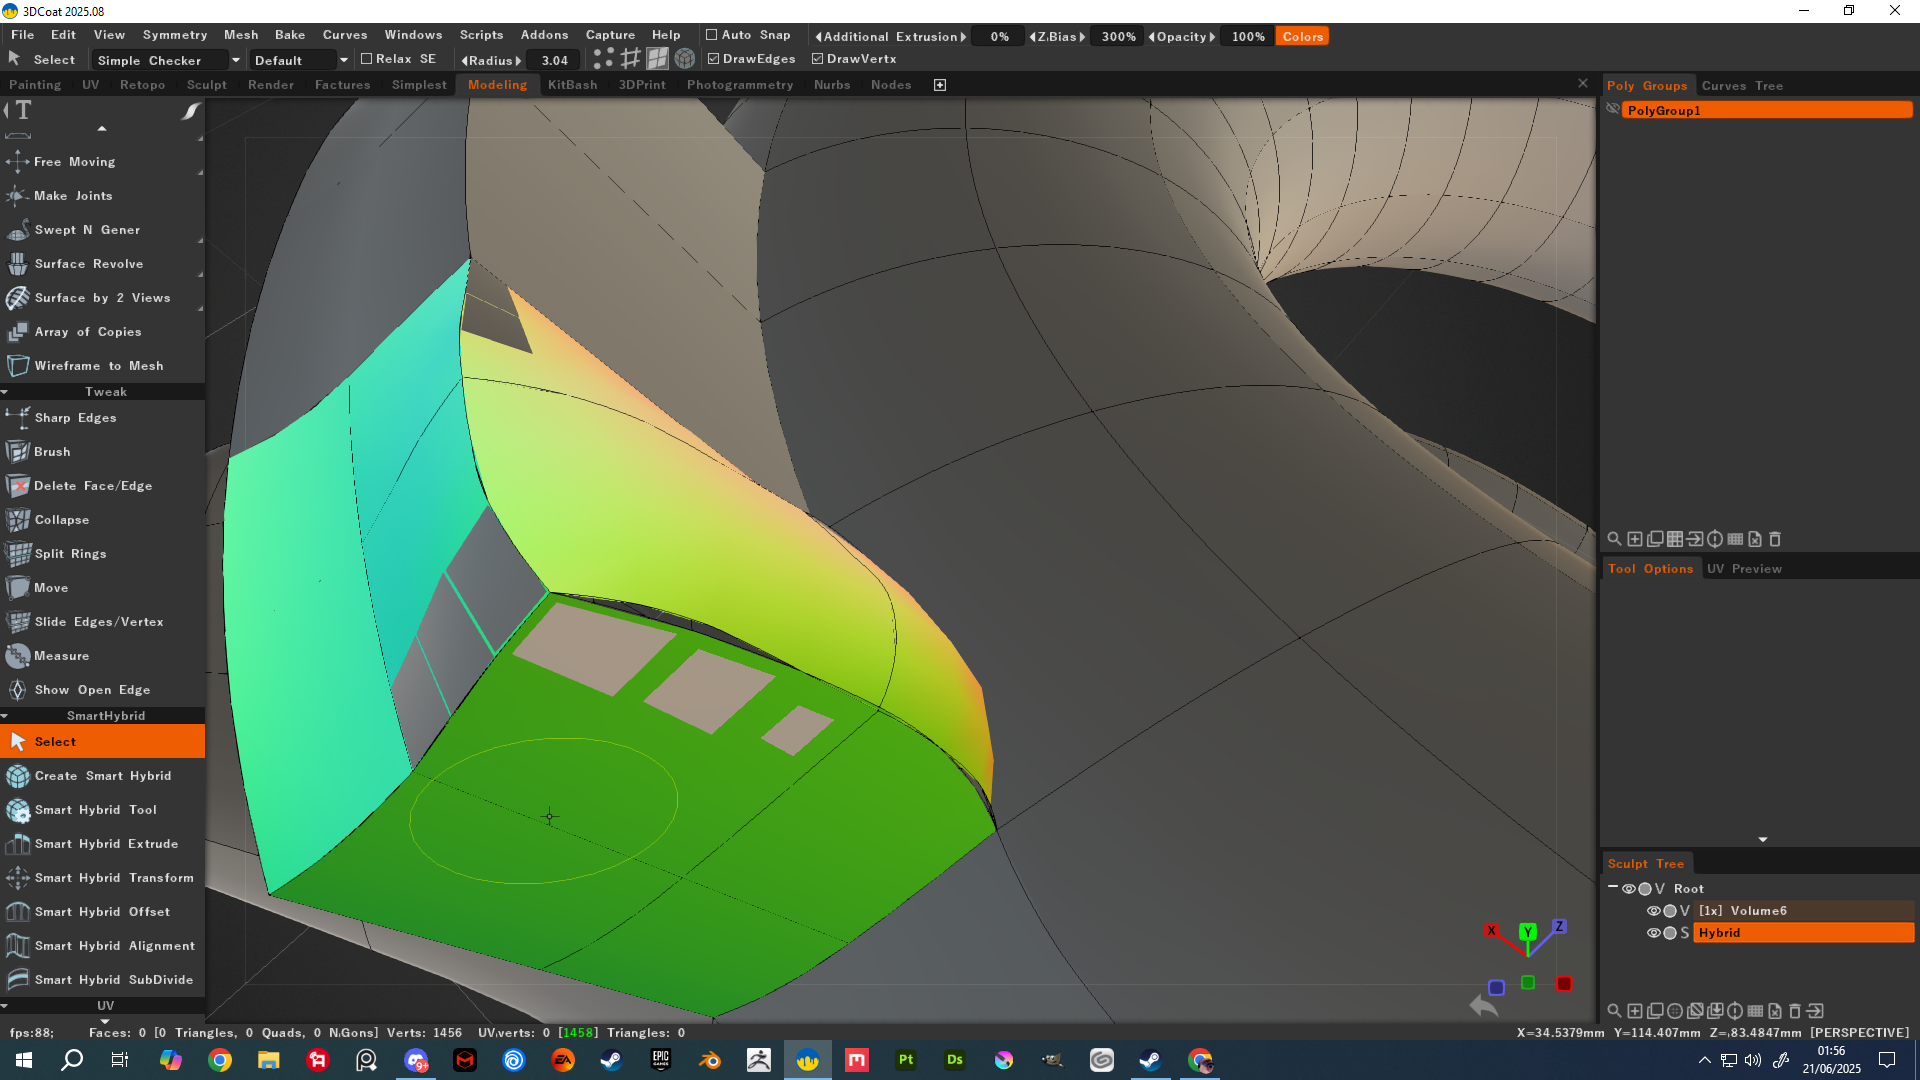Toggle visibility of the Hybrid sculpt layer
This screenshot has width=1920, height=1080.
[1653, 933]
